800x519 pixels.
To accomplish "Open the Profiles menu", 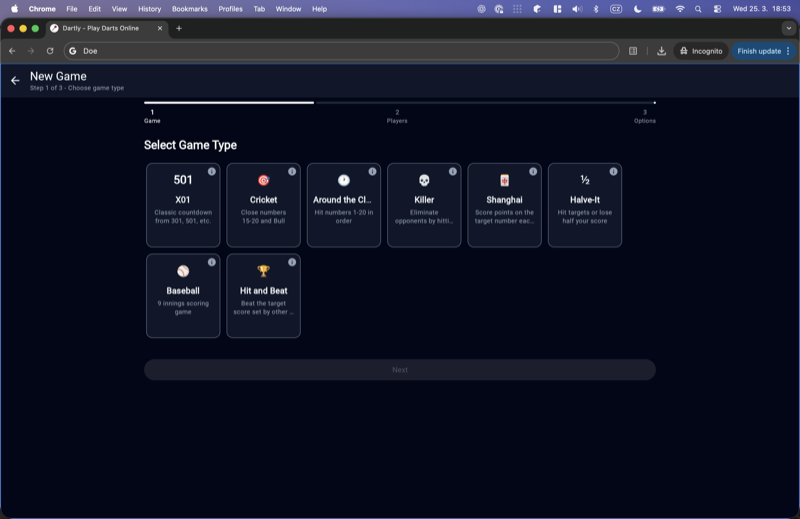I will coord(231,9).
